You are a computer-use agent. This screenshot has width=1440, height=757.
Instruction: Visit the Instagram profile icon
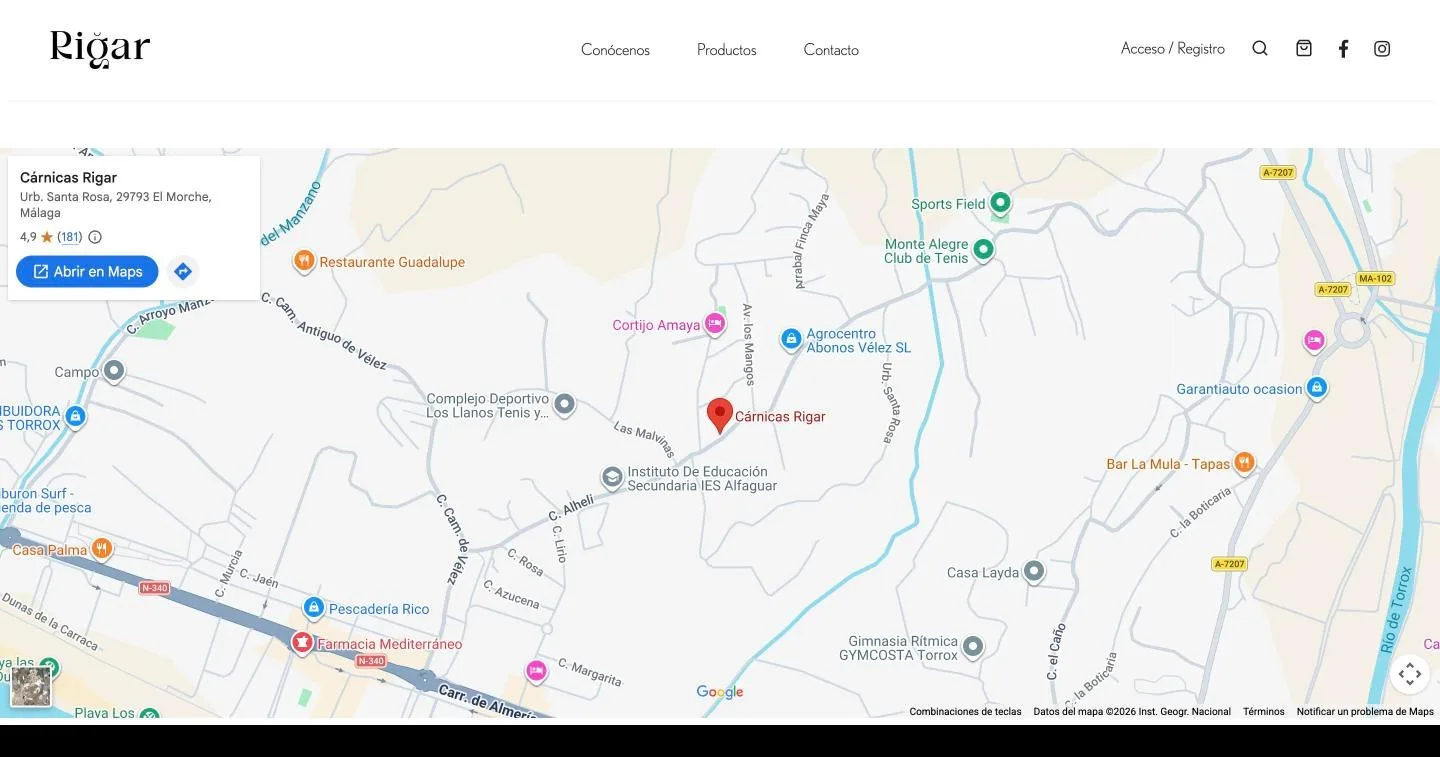(x=1382, y=48)
